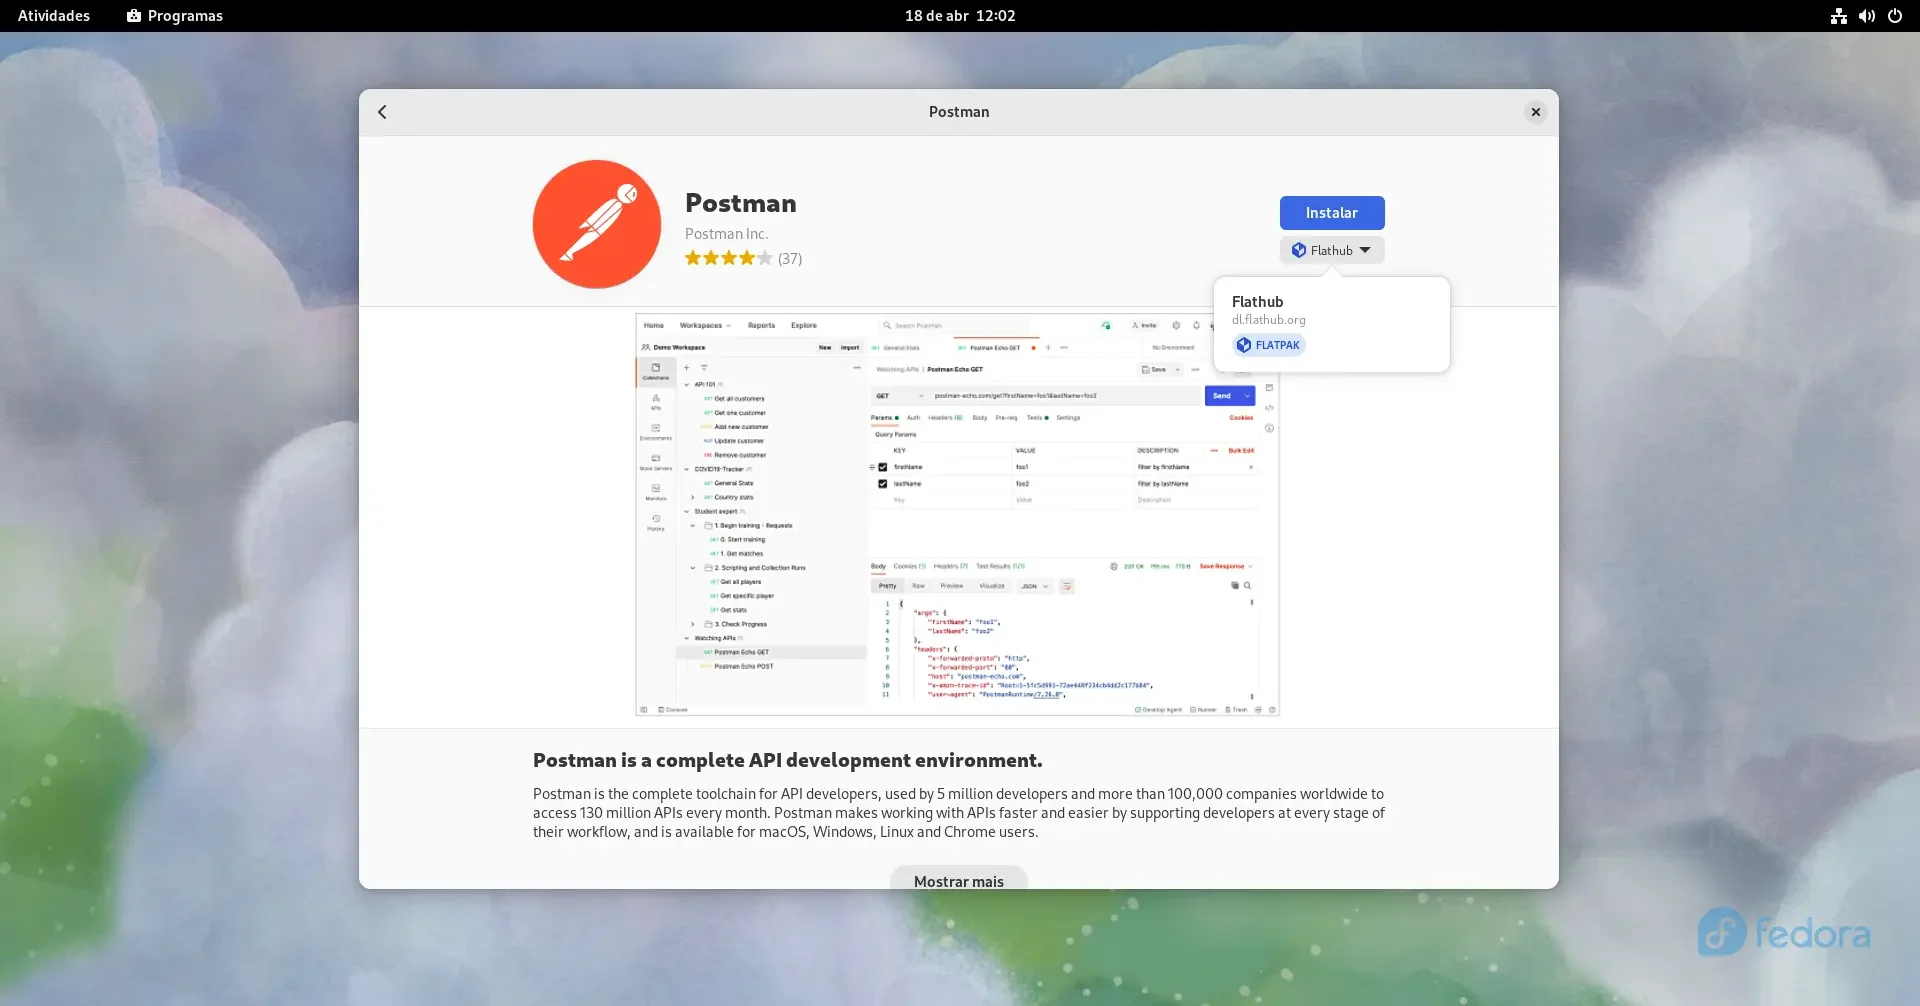
Task: Click the network status icon
Action: coord(1838,16)
